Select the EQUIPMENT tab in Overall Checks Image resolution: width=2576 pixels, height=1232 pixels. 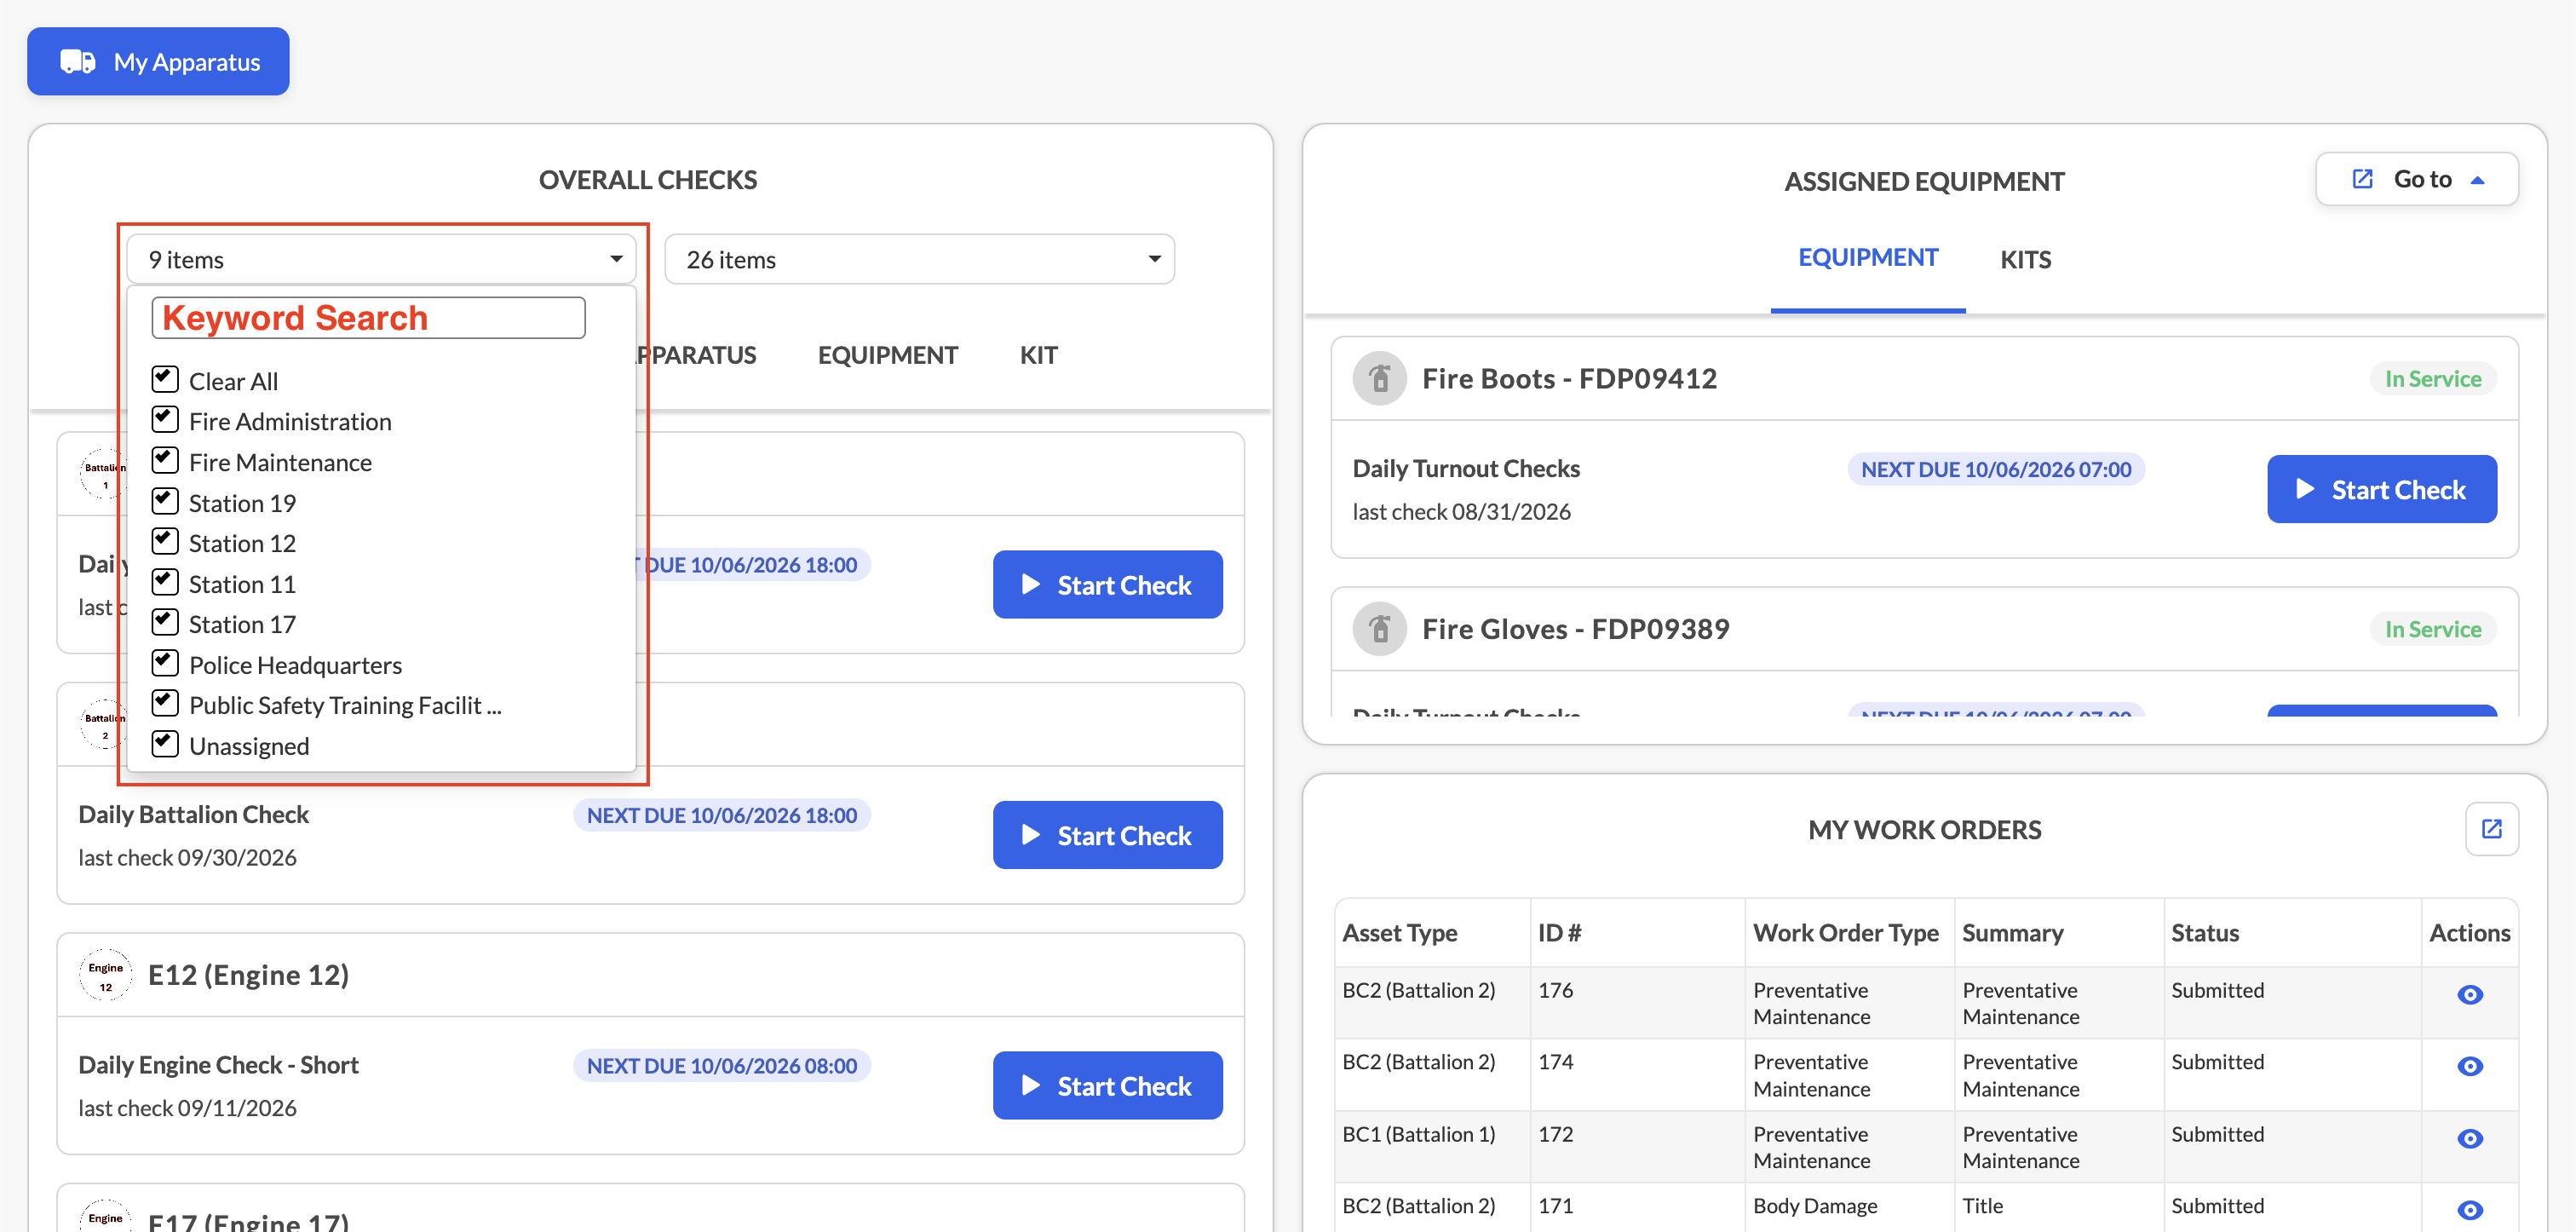887,355
